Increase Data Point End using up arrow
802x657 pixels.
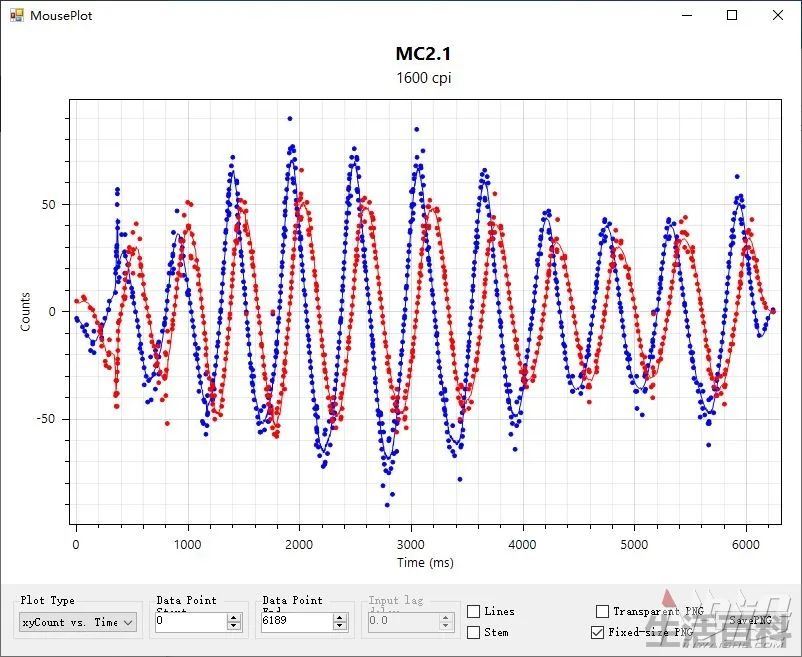340,618
